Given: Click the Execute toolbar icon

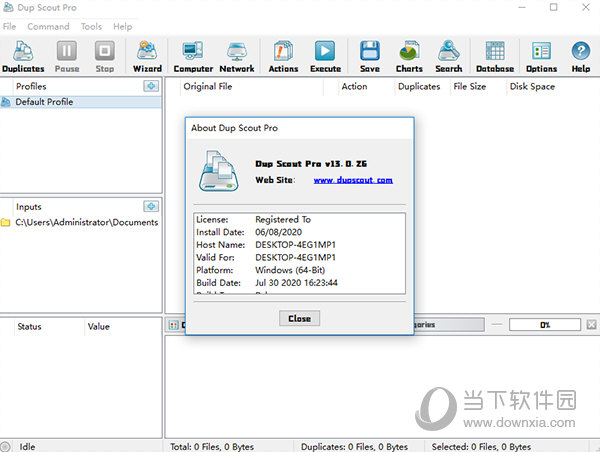Looking at the screenshot, I should tap(325, 56).
